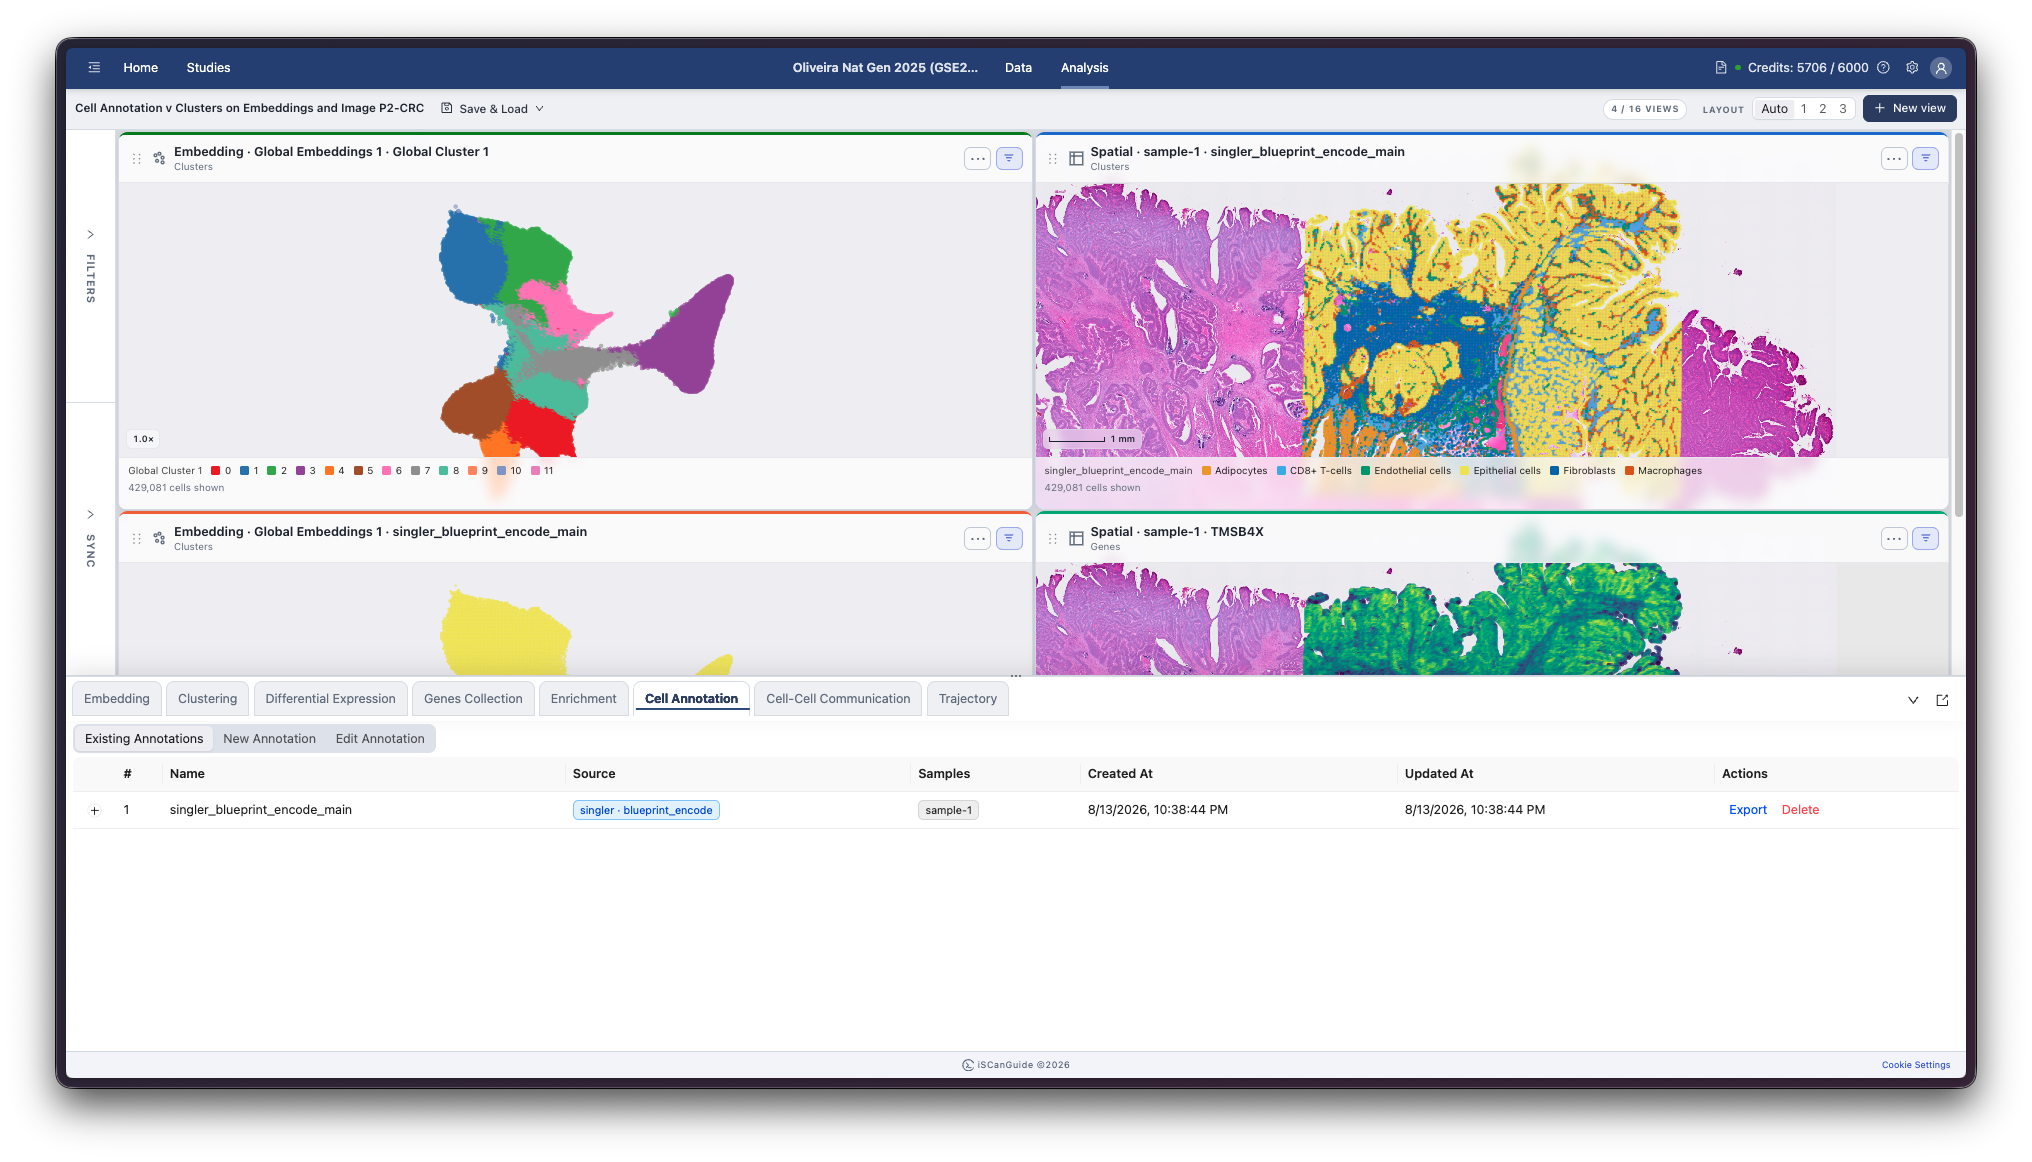Click the Save & Load disk icon

447,108
